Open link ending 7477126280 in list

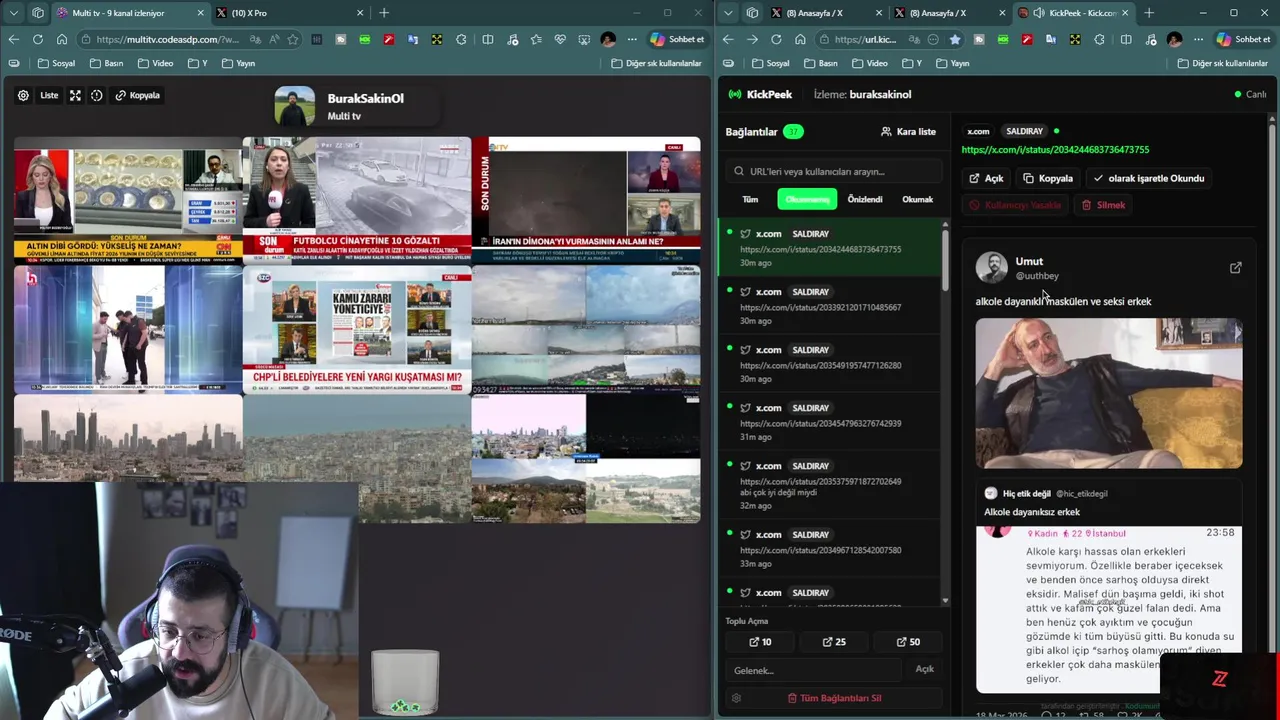830,363
